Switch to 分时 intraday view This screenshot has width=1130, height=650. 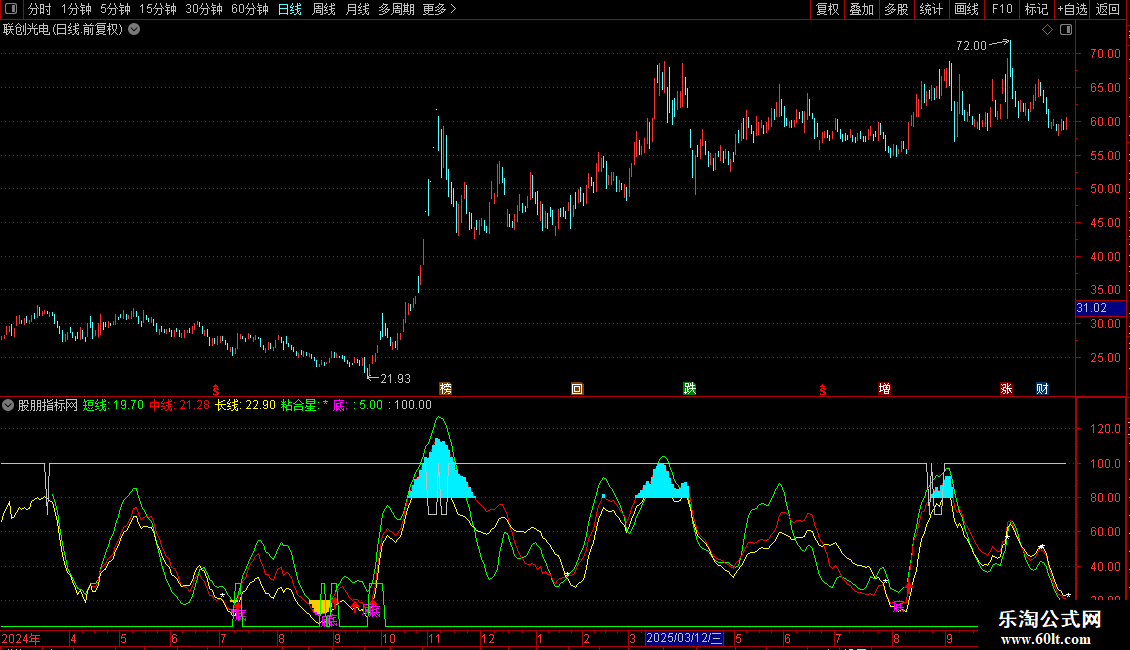[40, 9]
